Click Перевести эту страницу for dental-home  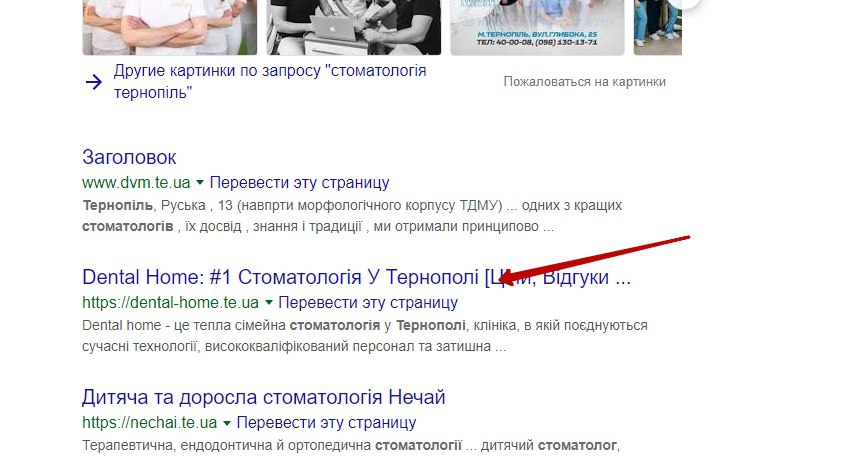pos(368,302)
